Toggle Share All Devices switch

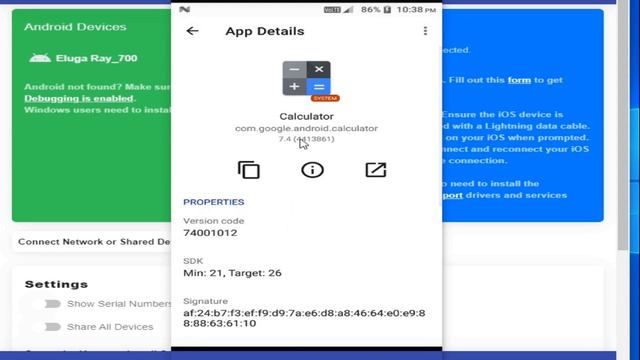52,327
